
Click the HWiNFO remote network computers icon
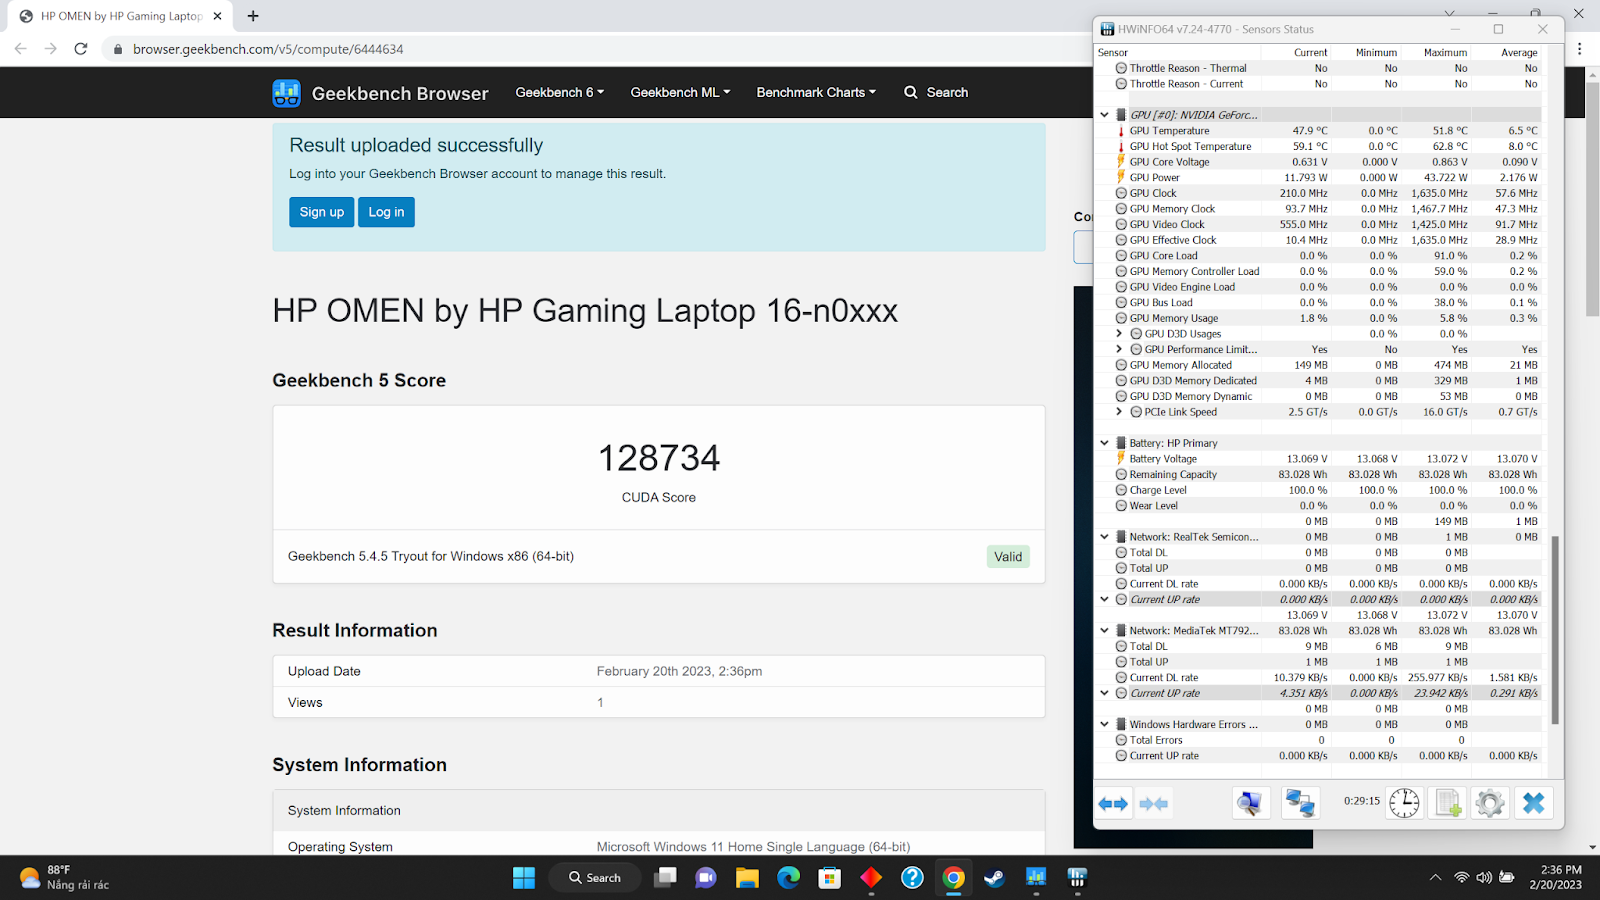coord(1300,803)
